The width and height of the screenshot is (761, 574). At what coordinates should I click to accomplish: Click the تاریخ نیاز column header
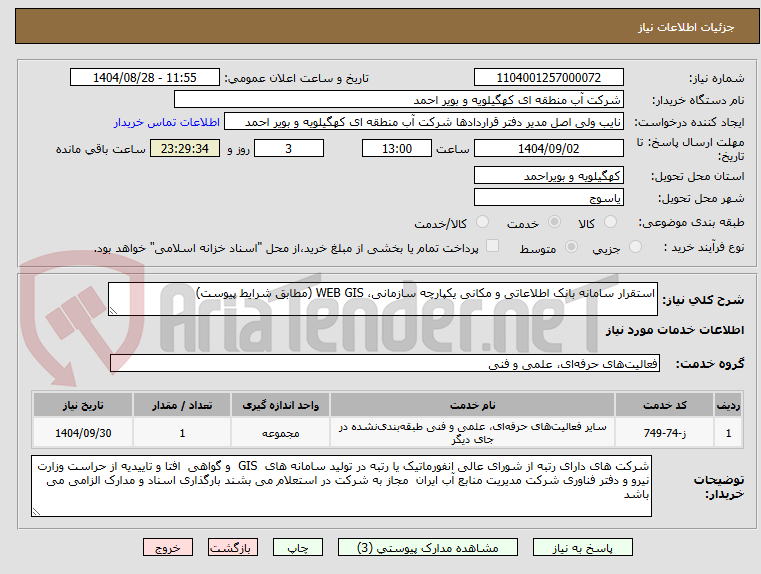(83, 405)
